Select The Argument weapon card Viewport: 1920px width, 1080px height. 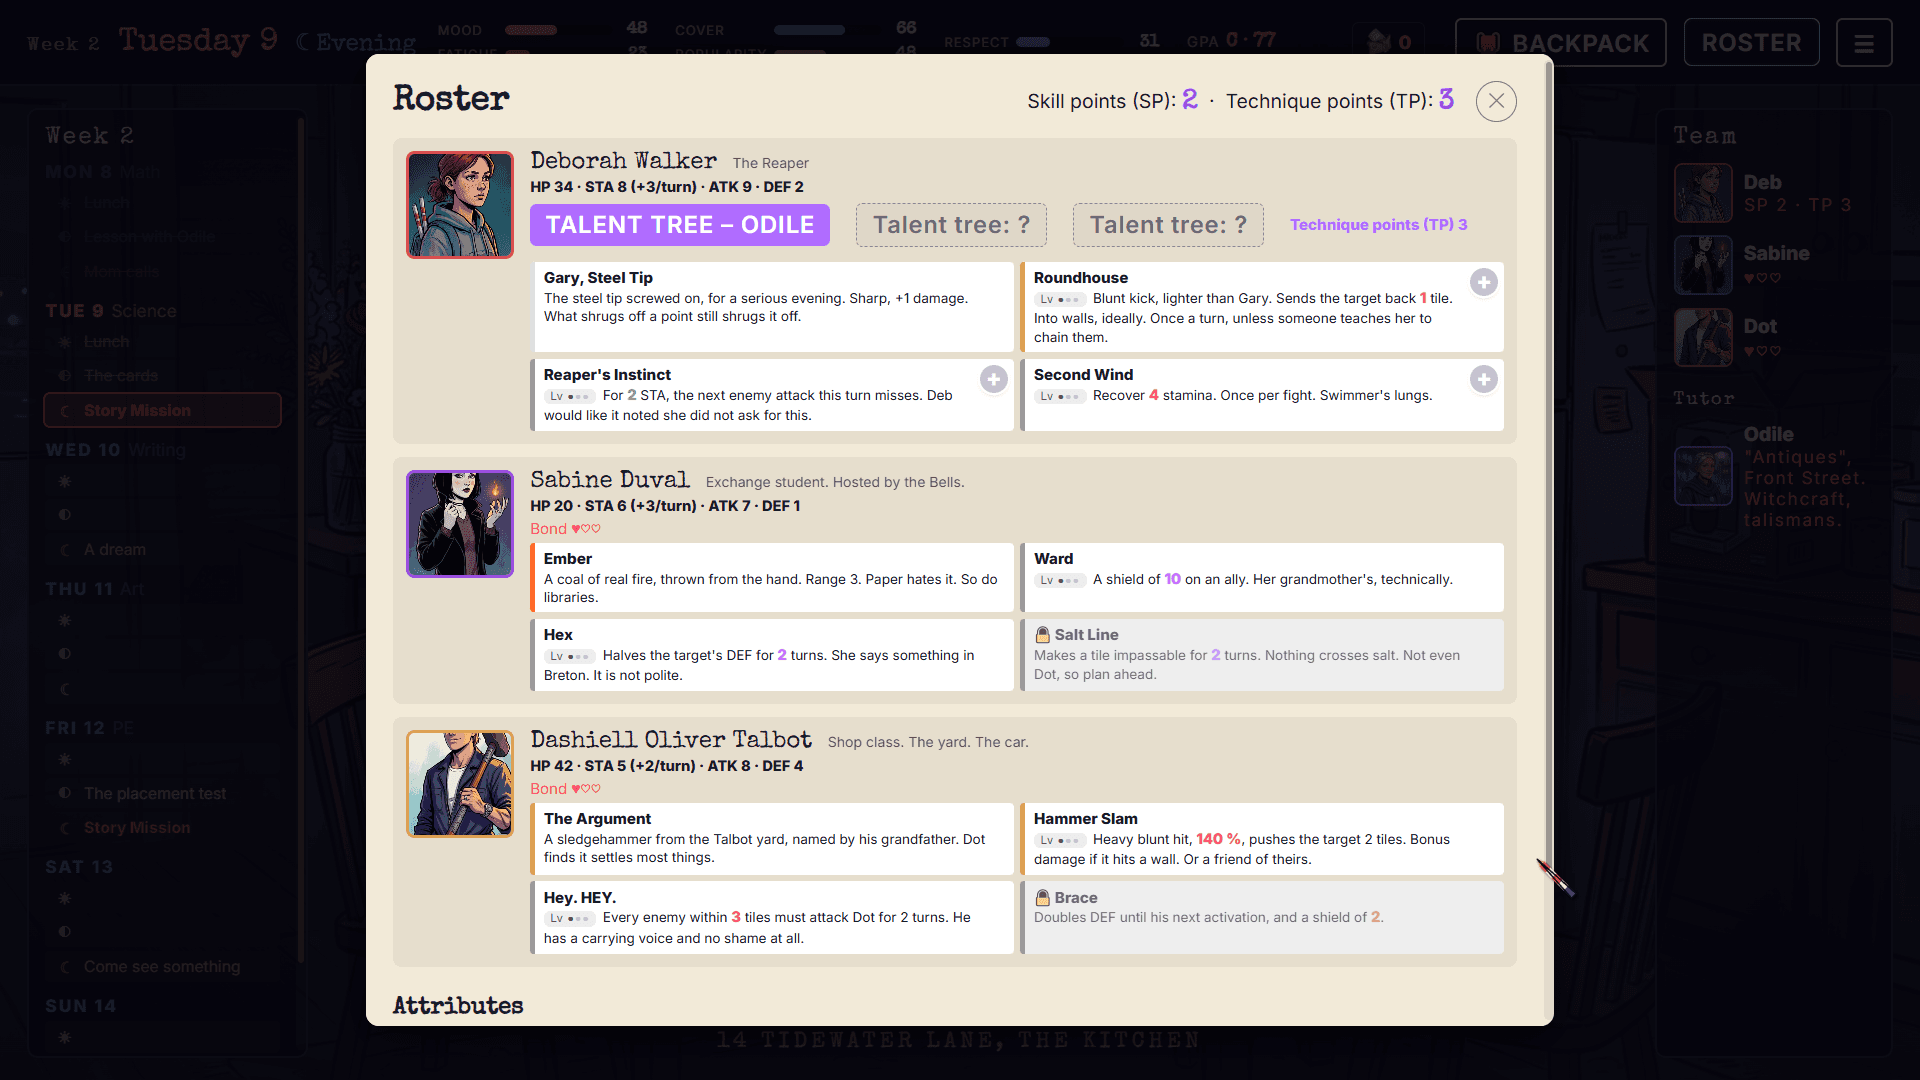tap(772, 839)
